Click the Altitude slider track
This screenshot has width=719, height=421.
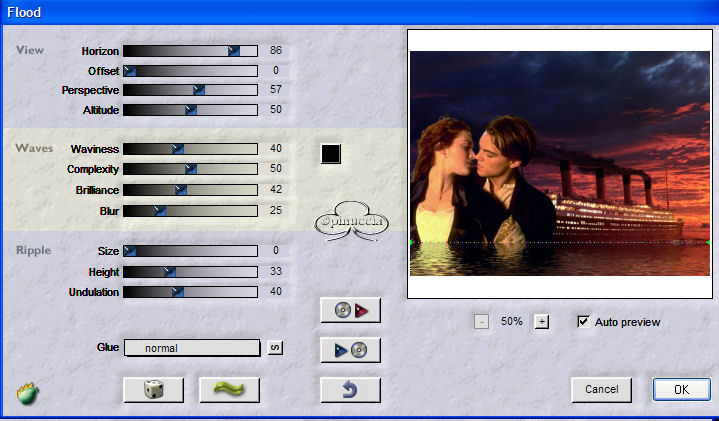190,110
